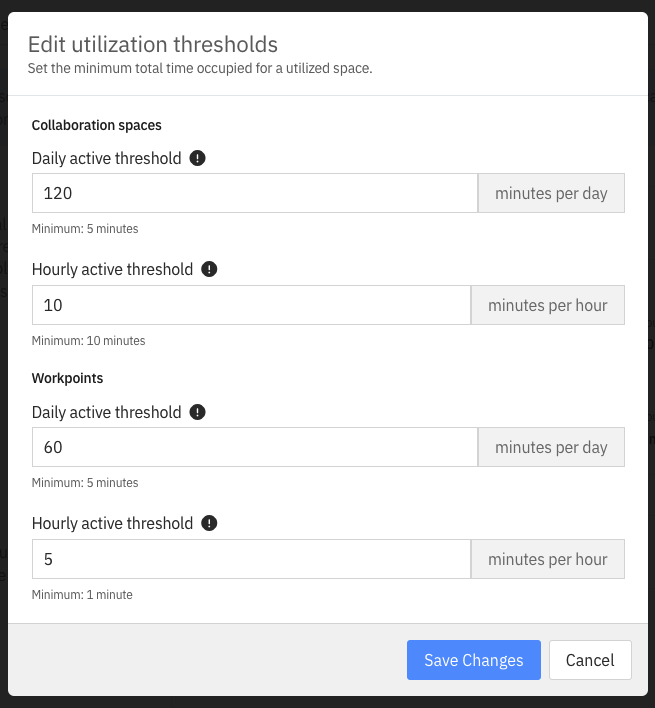Select the Workpoints section heading
Image resolution: width=655 pixels, height=708 pixels.
click(67, 378)
